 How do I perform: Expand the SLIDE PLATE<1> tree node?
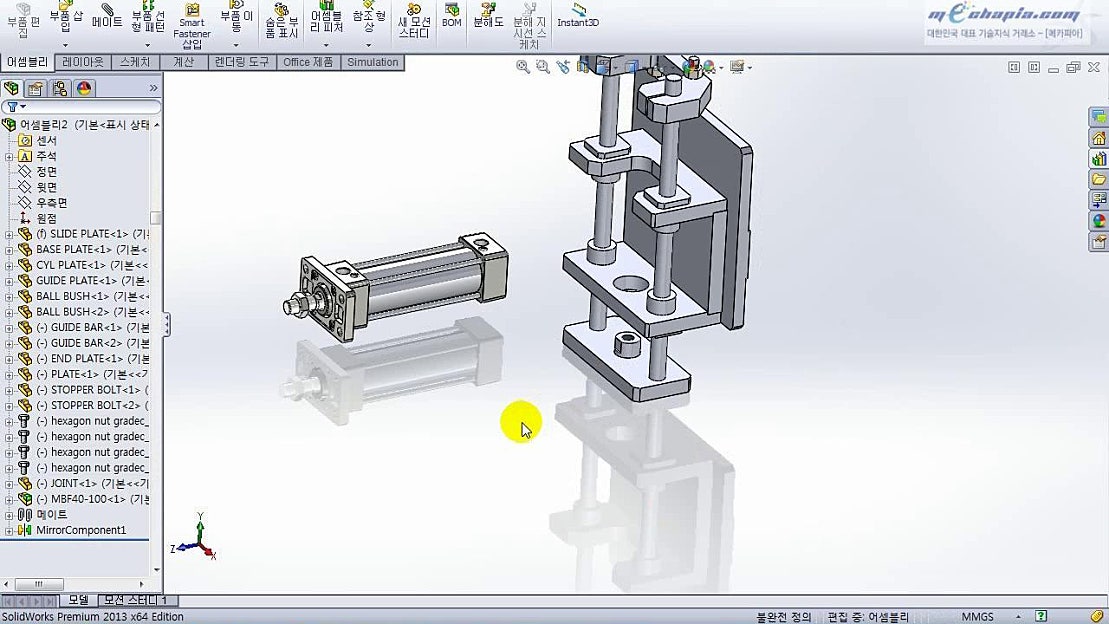(x=9, y=234)
